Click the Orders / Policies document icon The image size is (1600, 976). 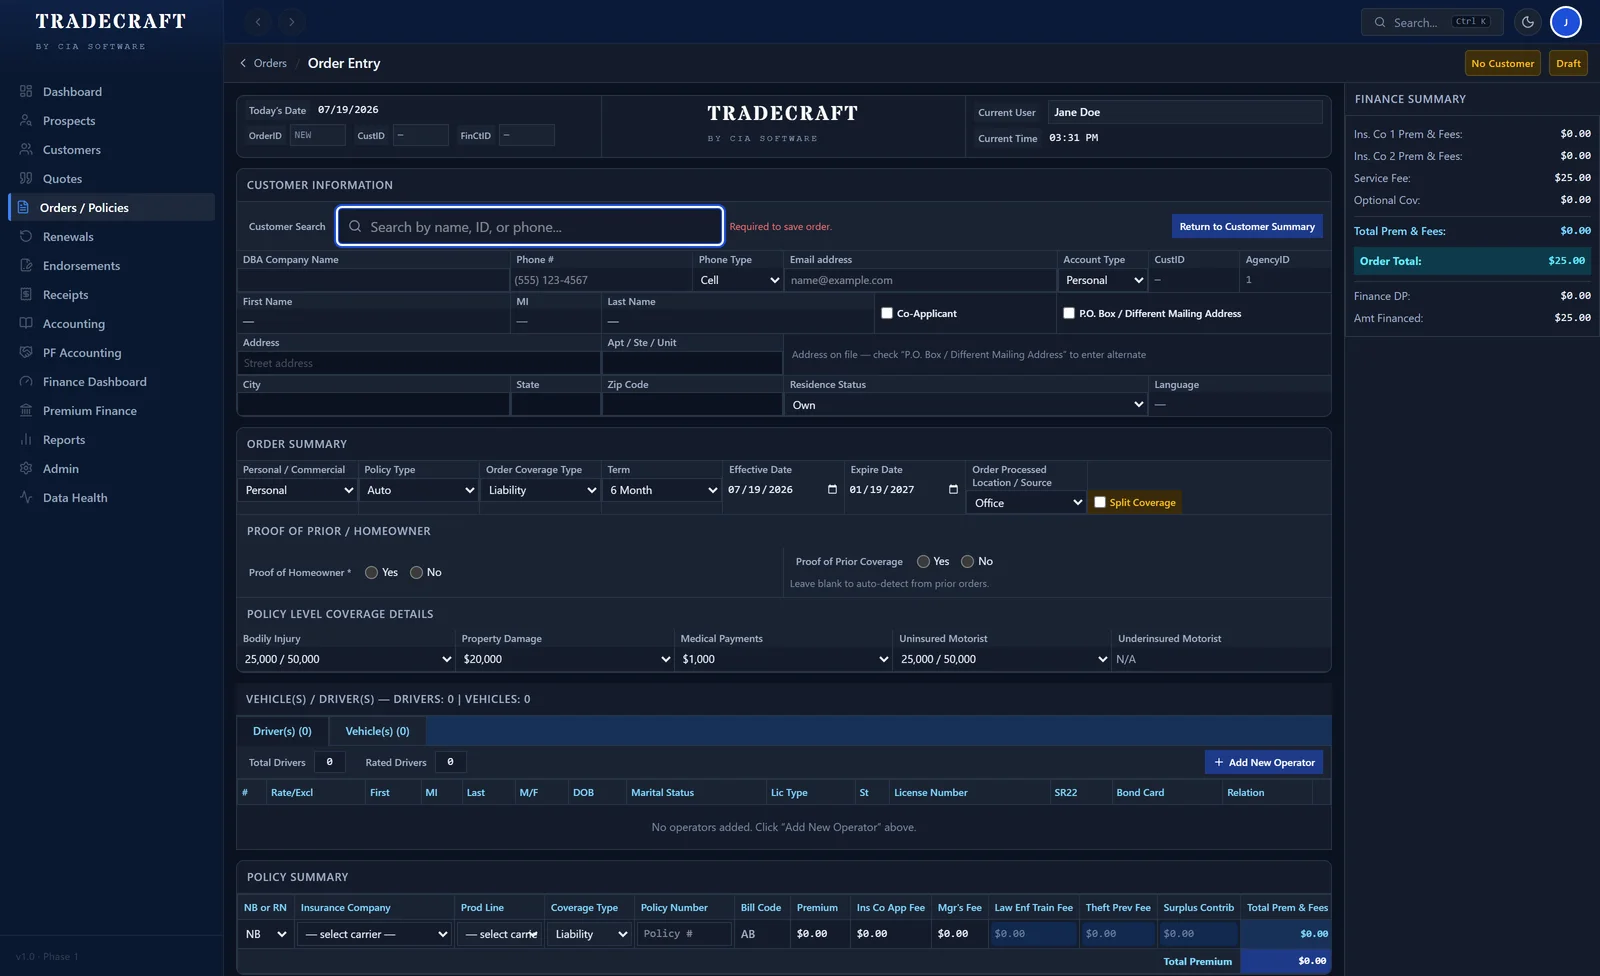click(23, 207)
